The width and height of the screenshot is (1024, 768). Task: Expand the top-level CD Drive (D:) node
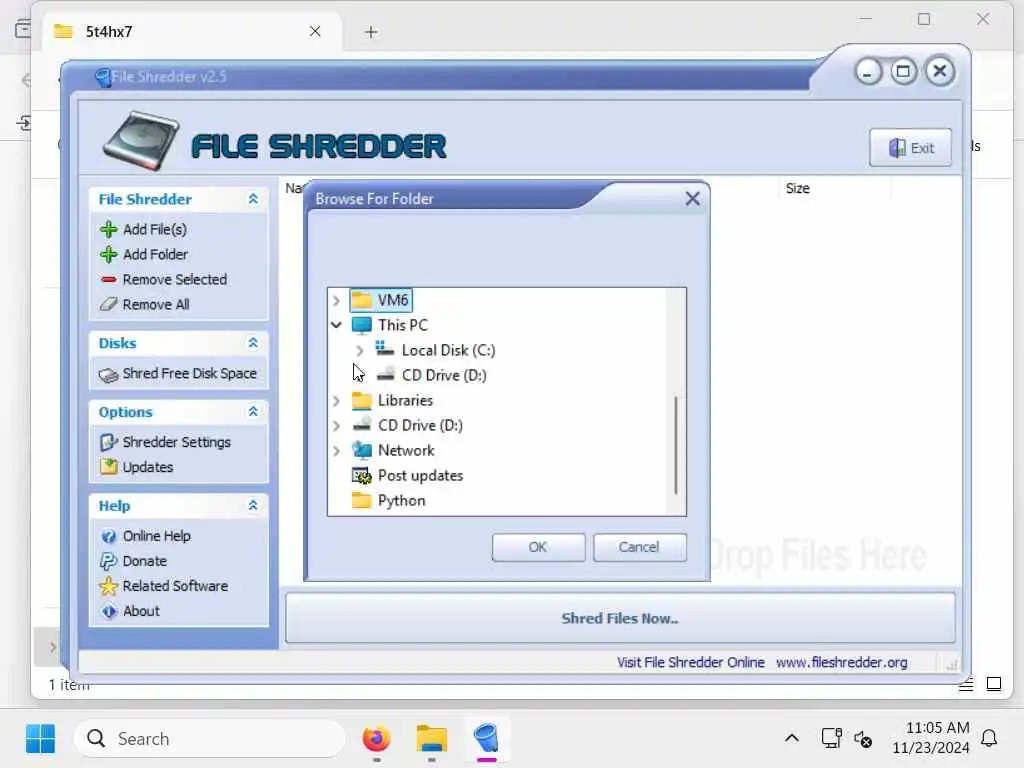(x=336, y=426)
